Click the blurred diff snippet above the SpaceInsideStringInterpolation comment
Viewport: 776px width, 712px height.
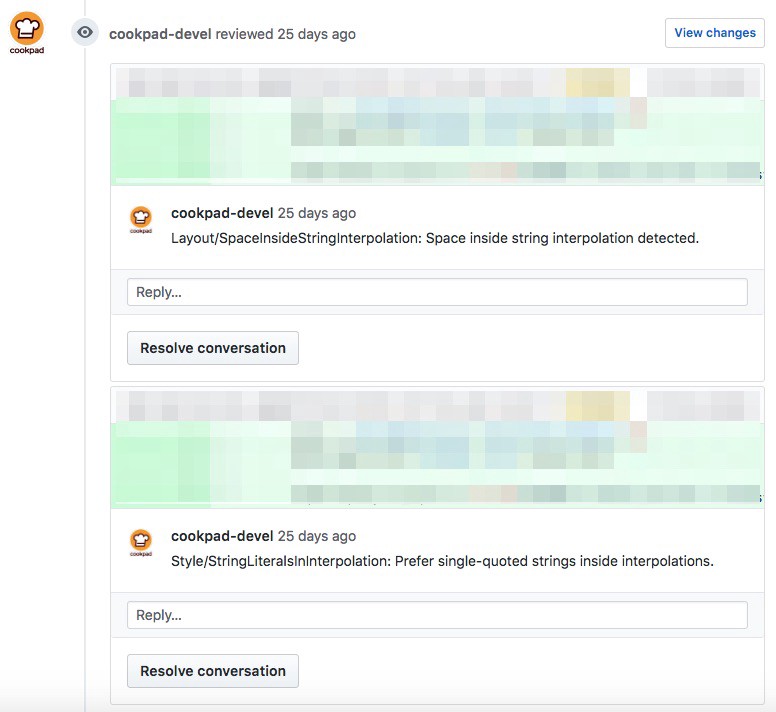click(x=437, y=140)
